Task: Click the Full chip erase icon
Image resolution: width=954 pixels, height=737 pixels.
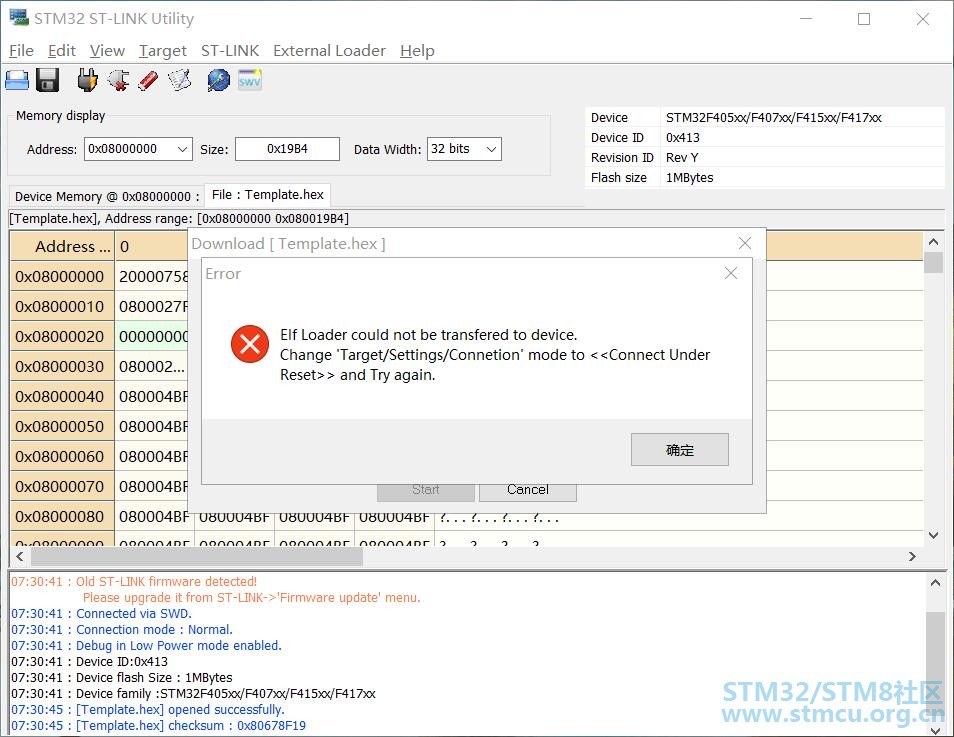Action: pyautogui.click(x=148, y=80)
